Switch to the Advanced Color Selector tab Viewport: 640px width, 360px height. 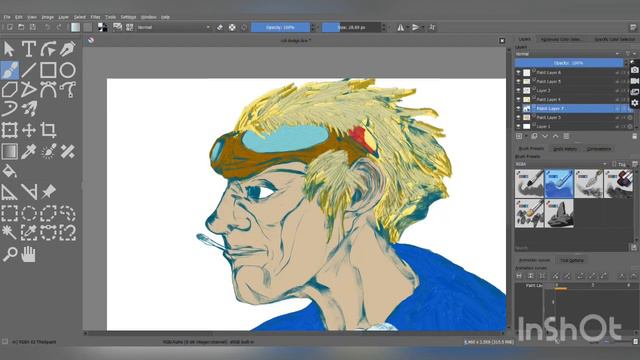click(x=561, y=39)
